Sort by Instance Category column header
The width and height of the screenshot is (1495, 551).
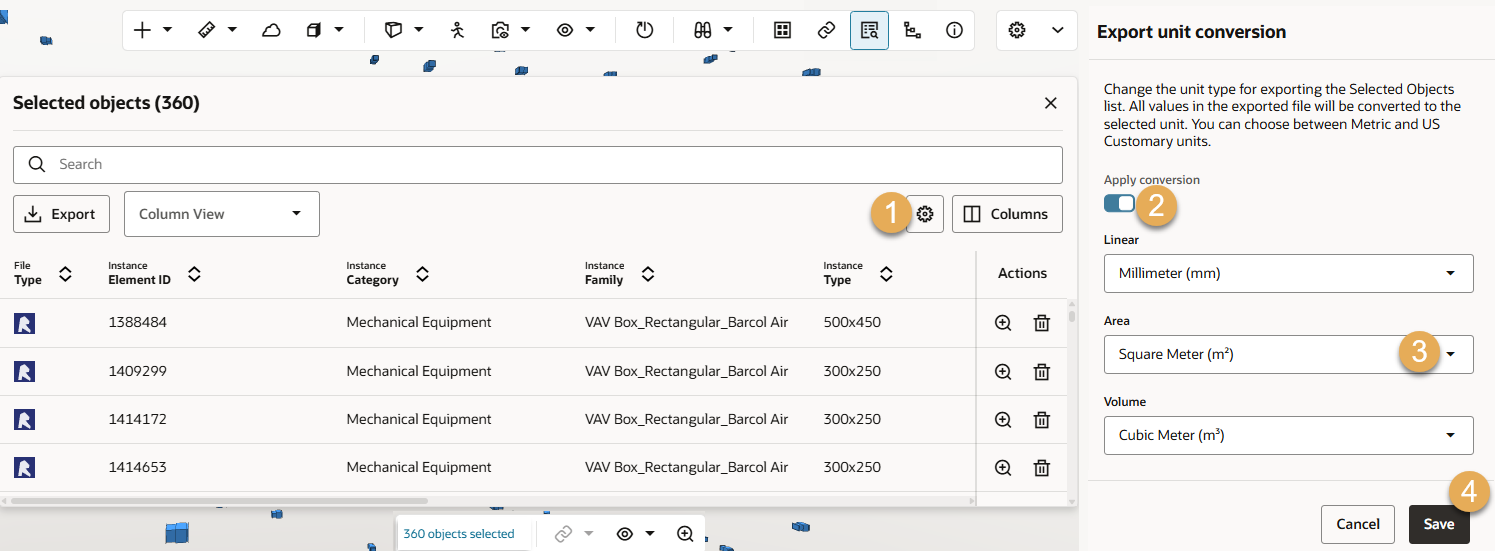tap(422, 274)
